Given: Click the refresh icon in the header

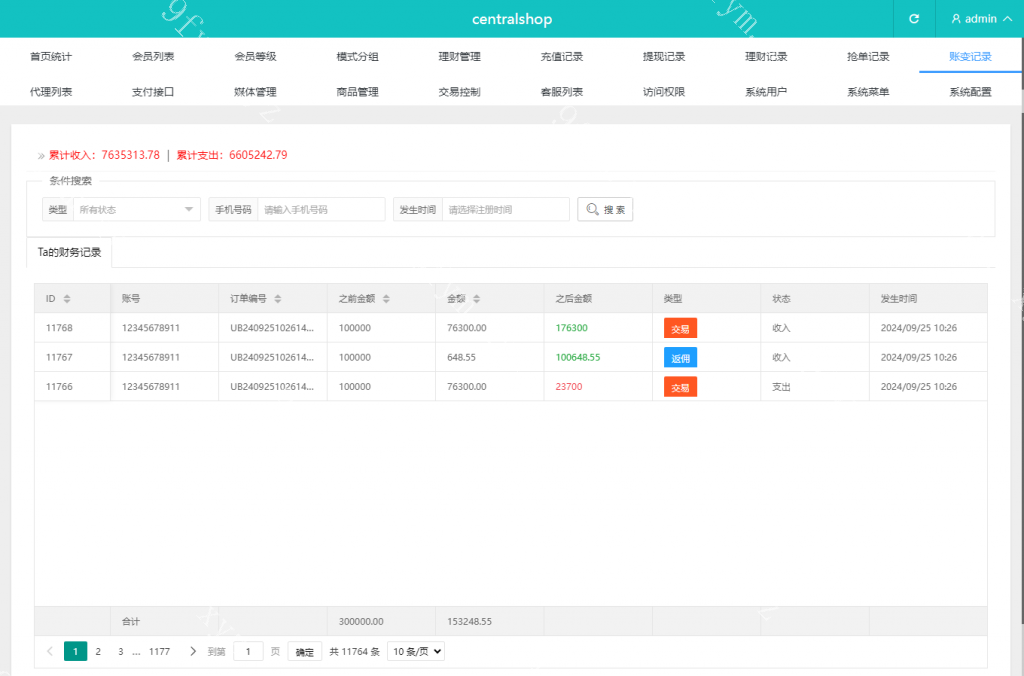Looking at the screenshot, I should pyautogui.click(x=914, y=19).
